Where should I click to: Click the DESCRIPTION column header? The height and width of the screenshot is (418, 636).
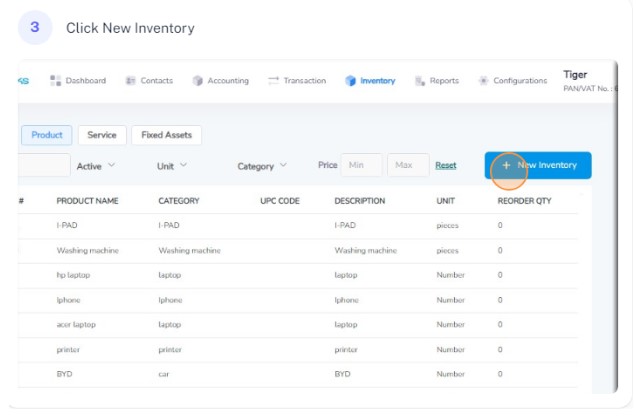(360, 201)
